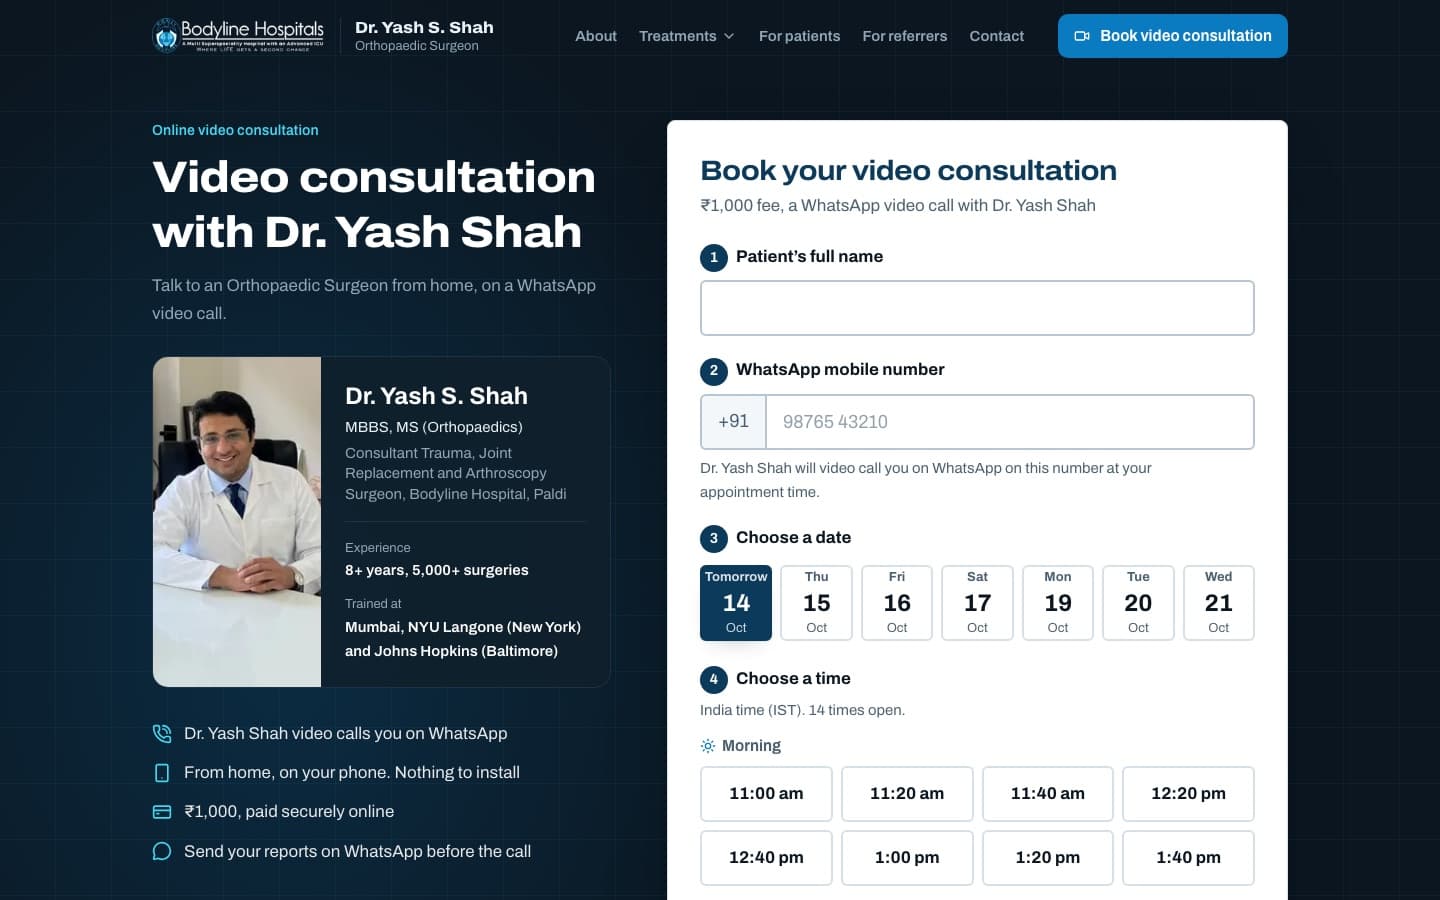The height and width of the screenshot is (900, 1440).
Task: Click the text 8+ years, 5,000+ surgeries
Action: [437, 570]
